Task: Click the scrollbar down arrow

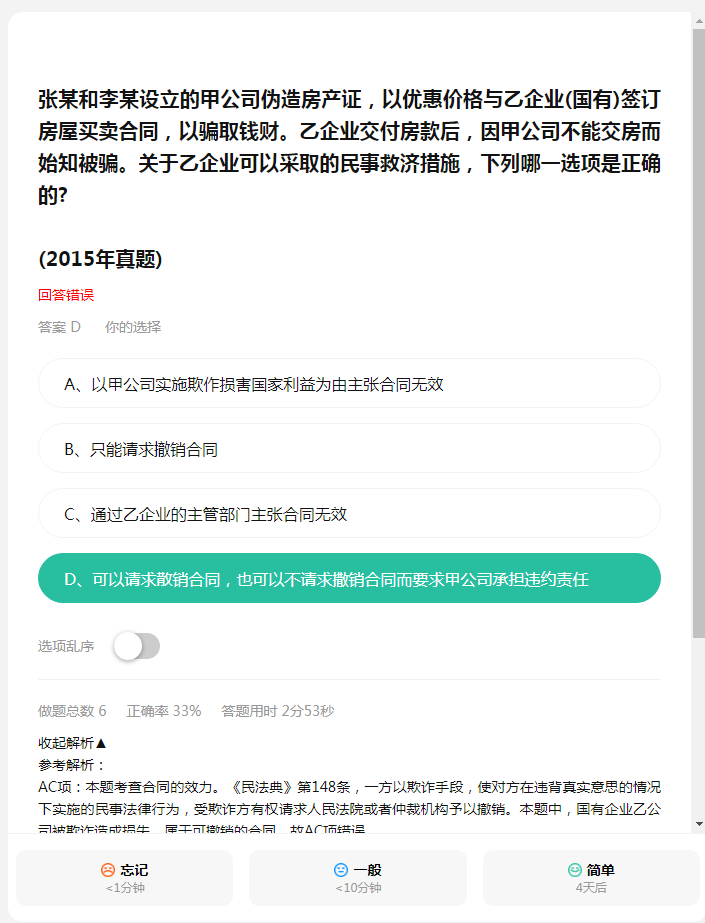Action: tap(699, 824)
